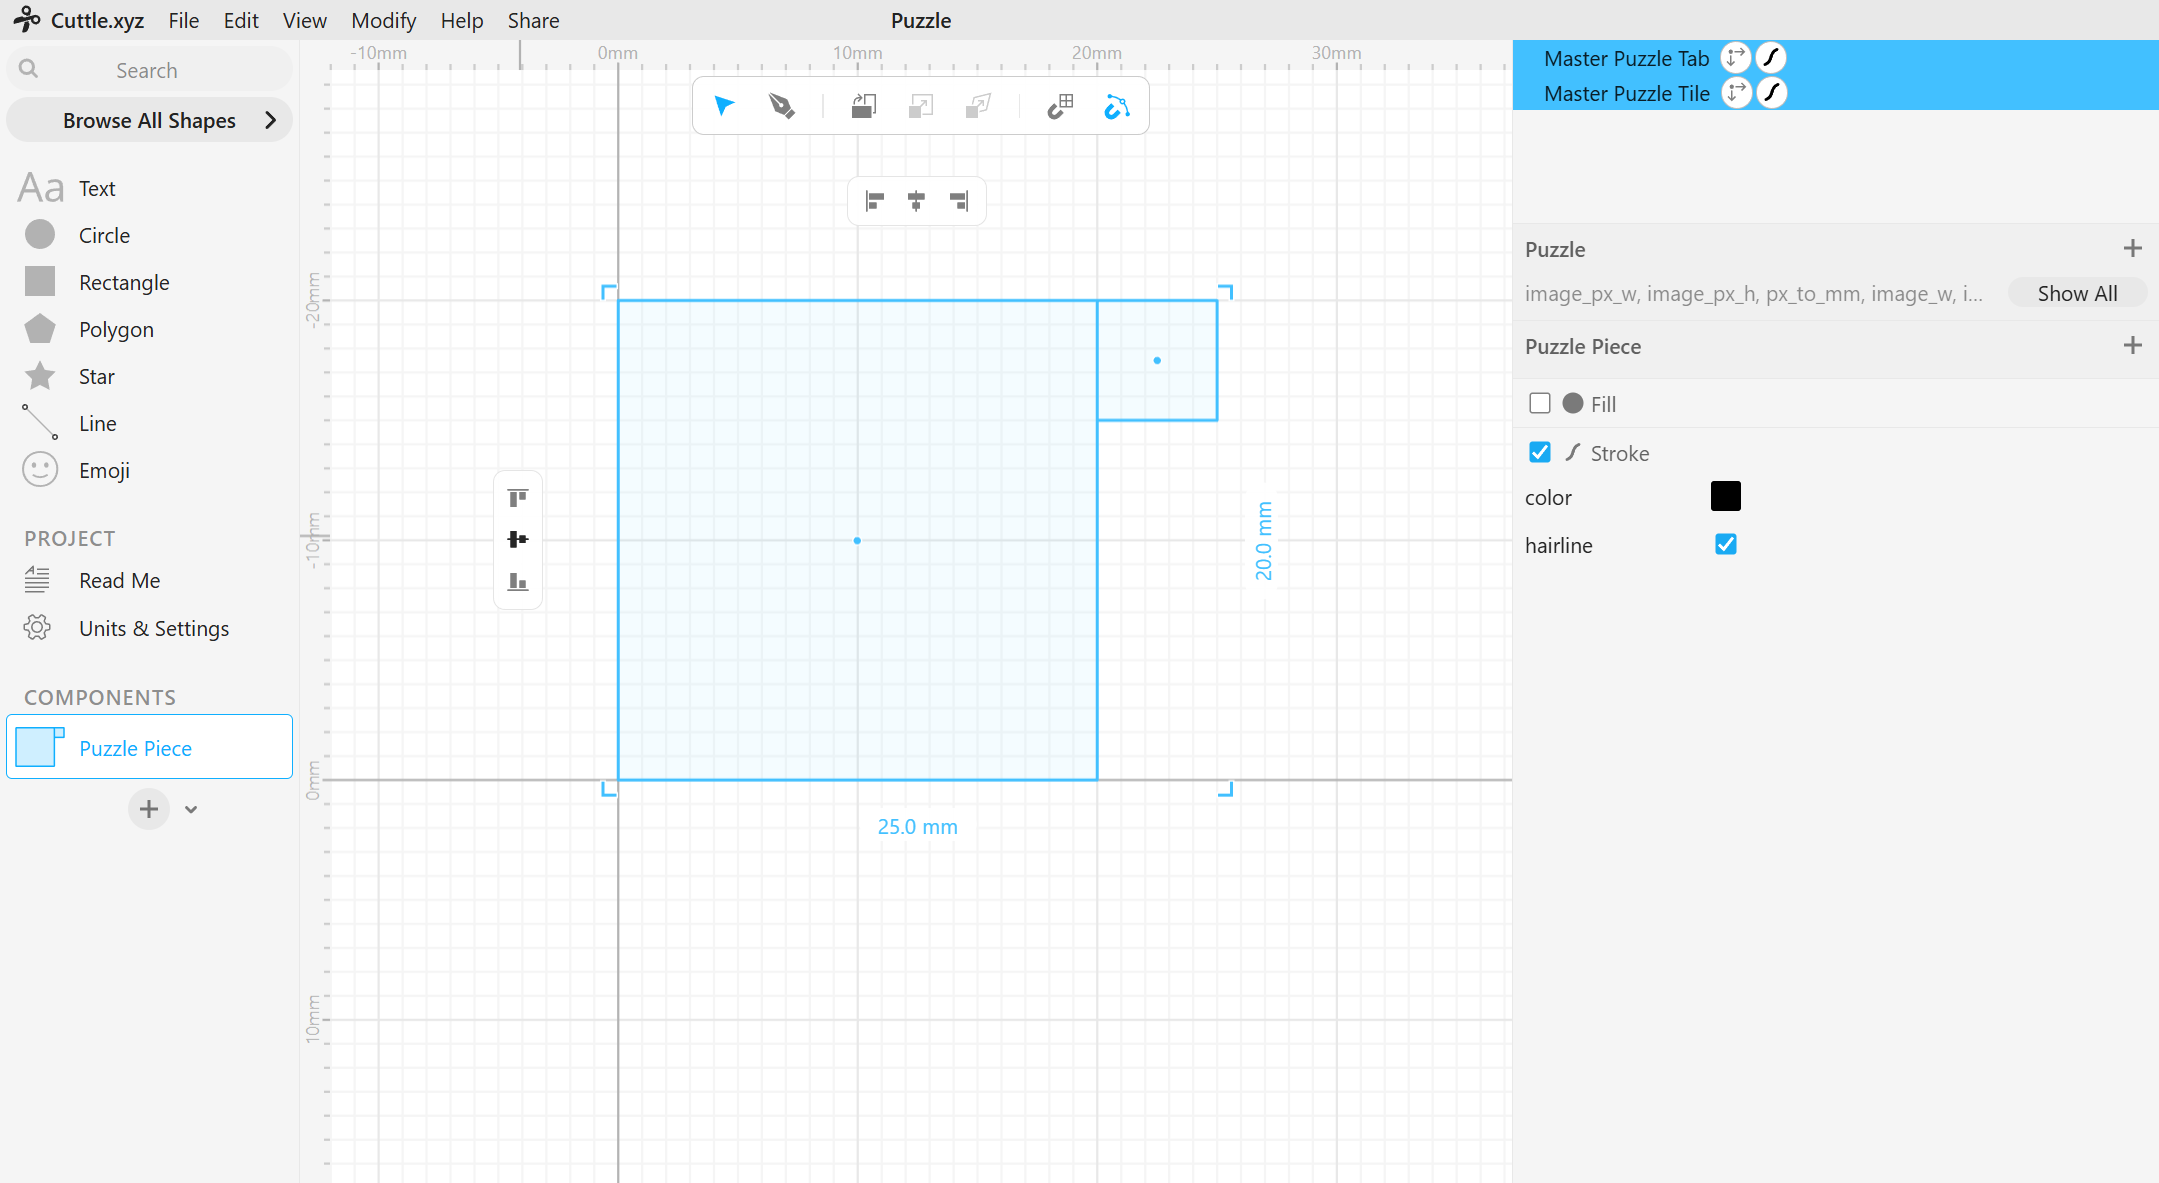Open the black stroke color swatch
The image size is (2159, 1183).
click(1726, 496)
